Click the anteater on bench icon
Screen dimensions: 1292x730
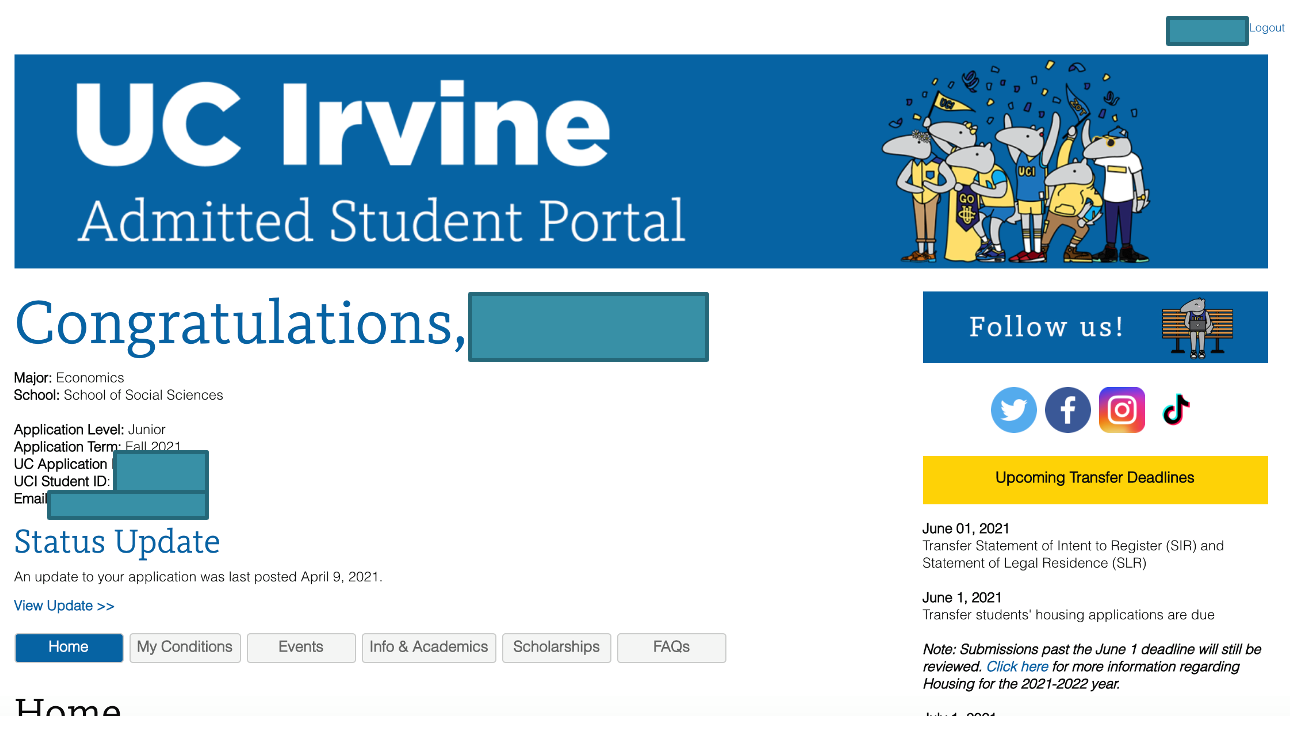pyautogui.click(x=1197, y=327)
